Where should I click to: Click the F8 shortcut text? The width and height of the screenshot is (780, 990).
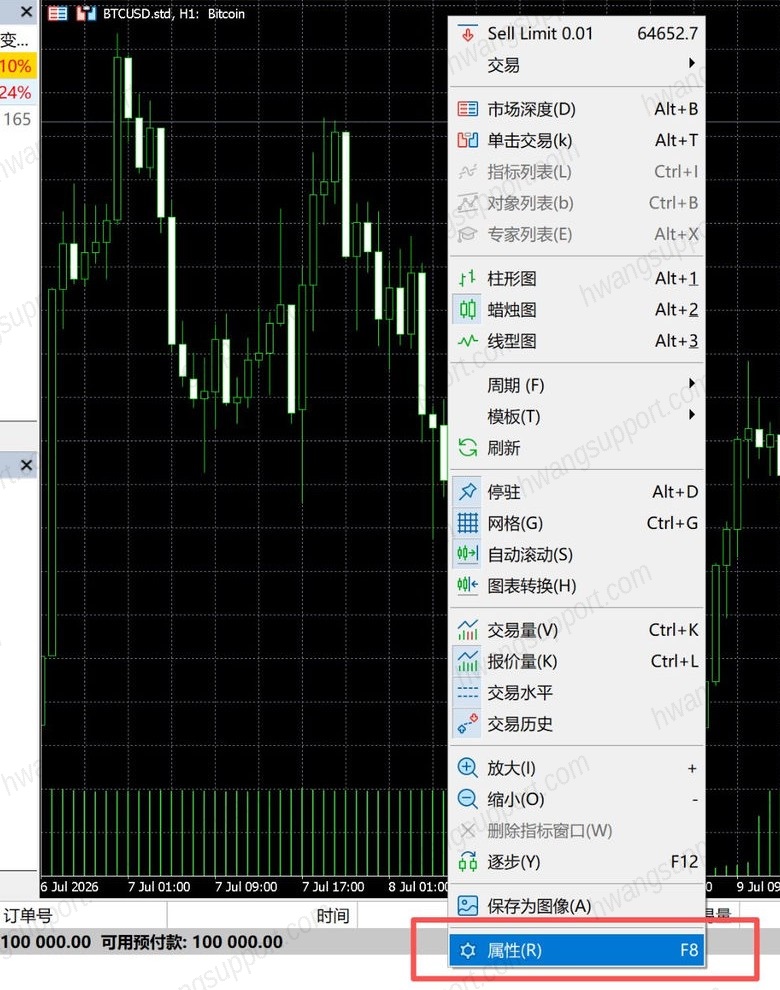point(689,950)
